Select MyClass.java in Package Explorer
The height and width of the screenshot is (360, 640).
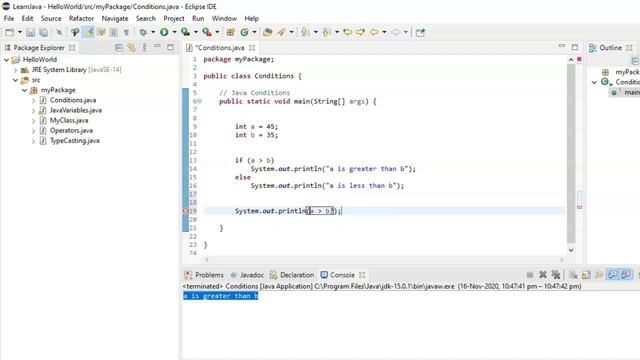[x=69, y=120]
